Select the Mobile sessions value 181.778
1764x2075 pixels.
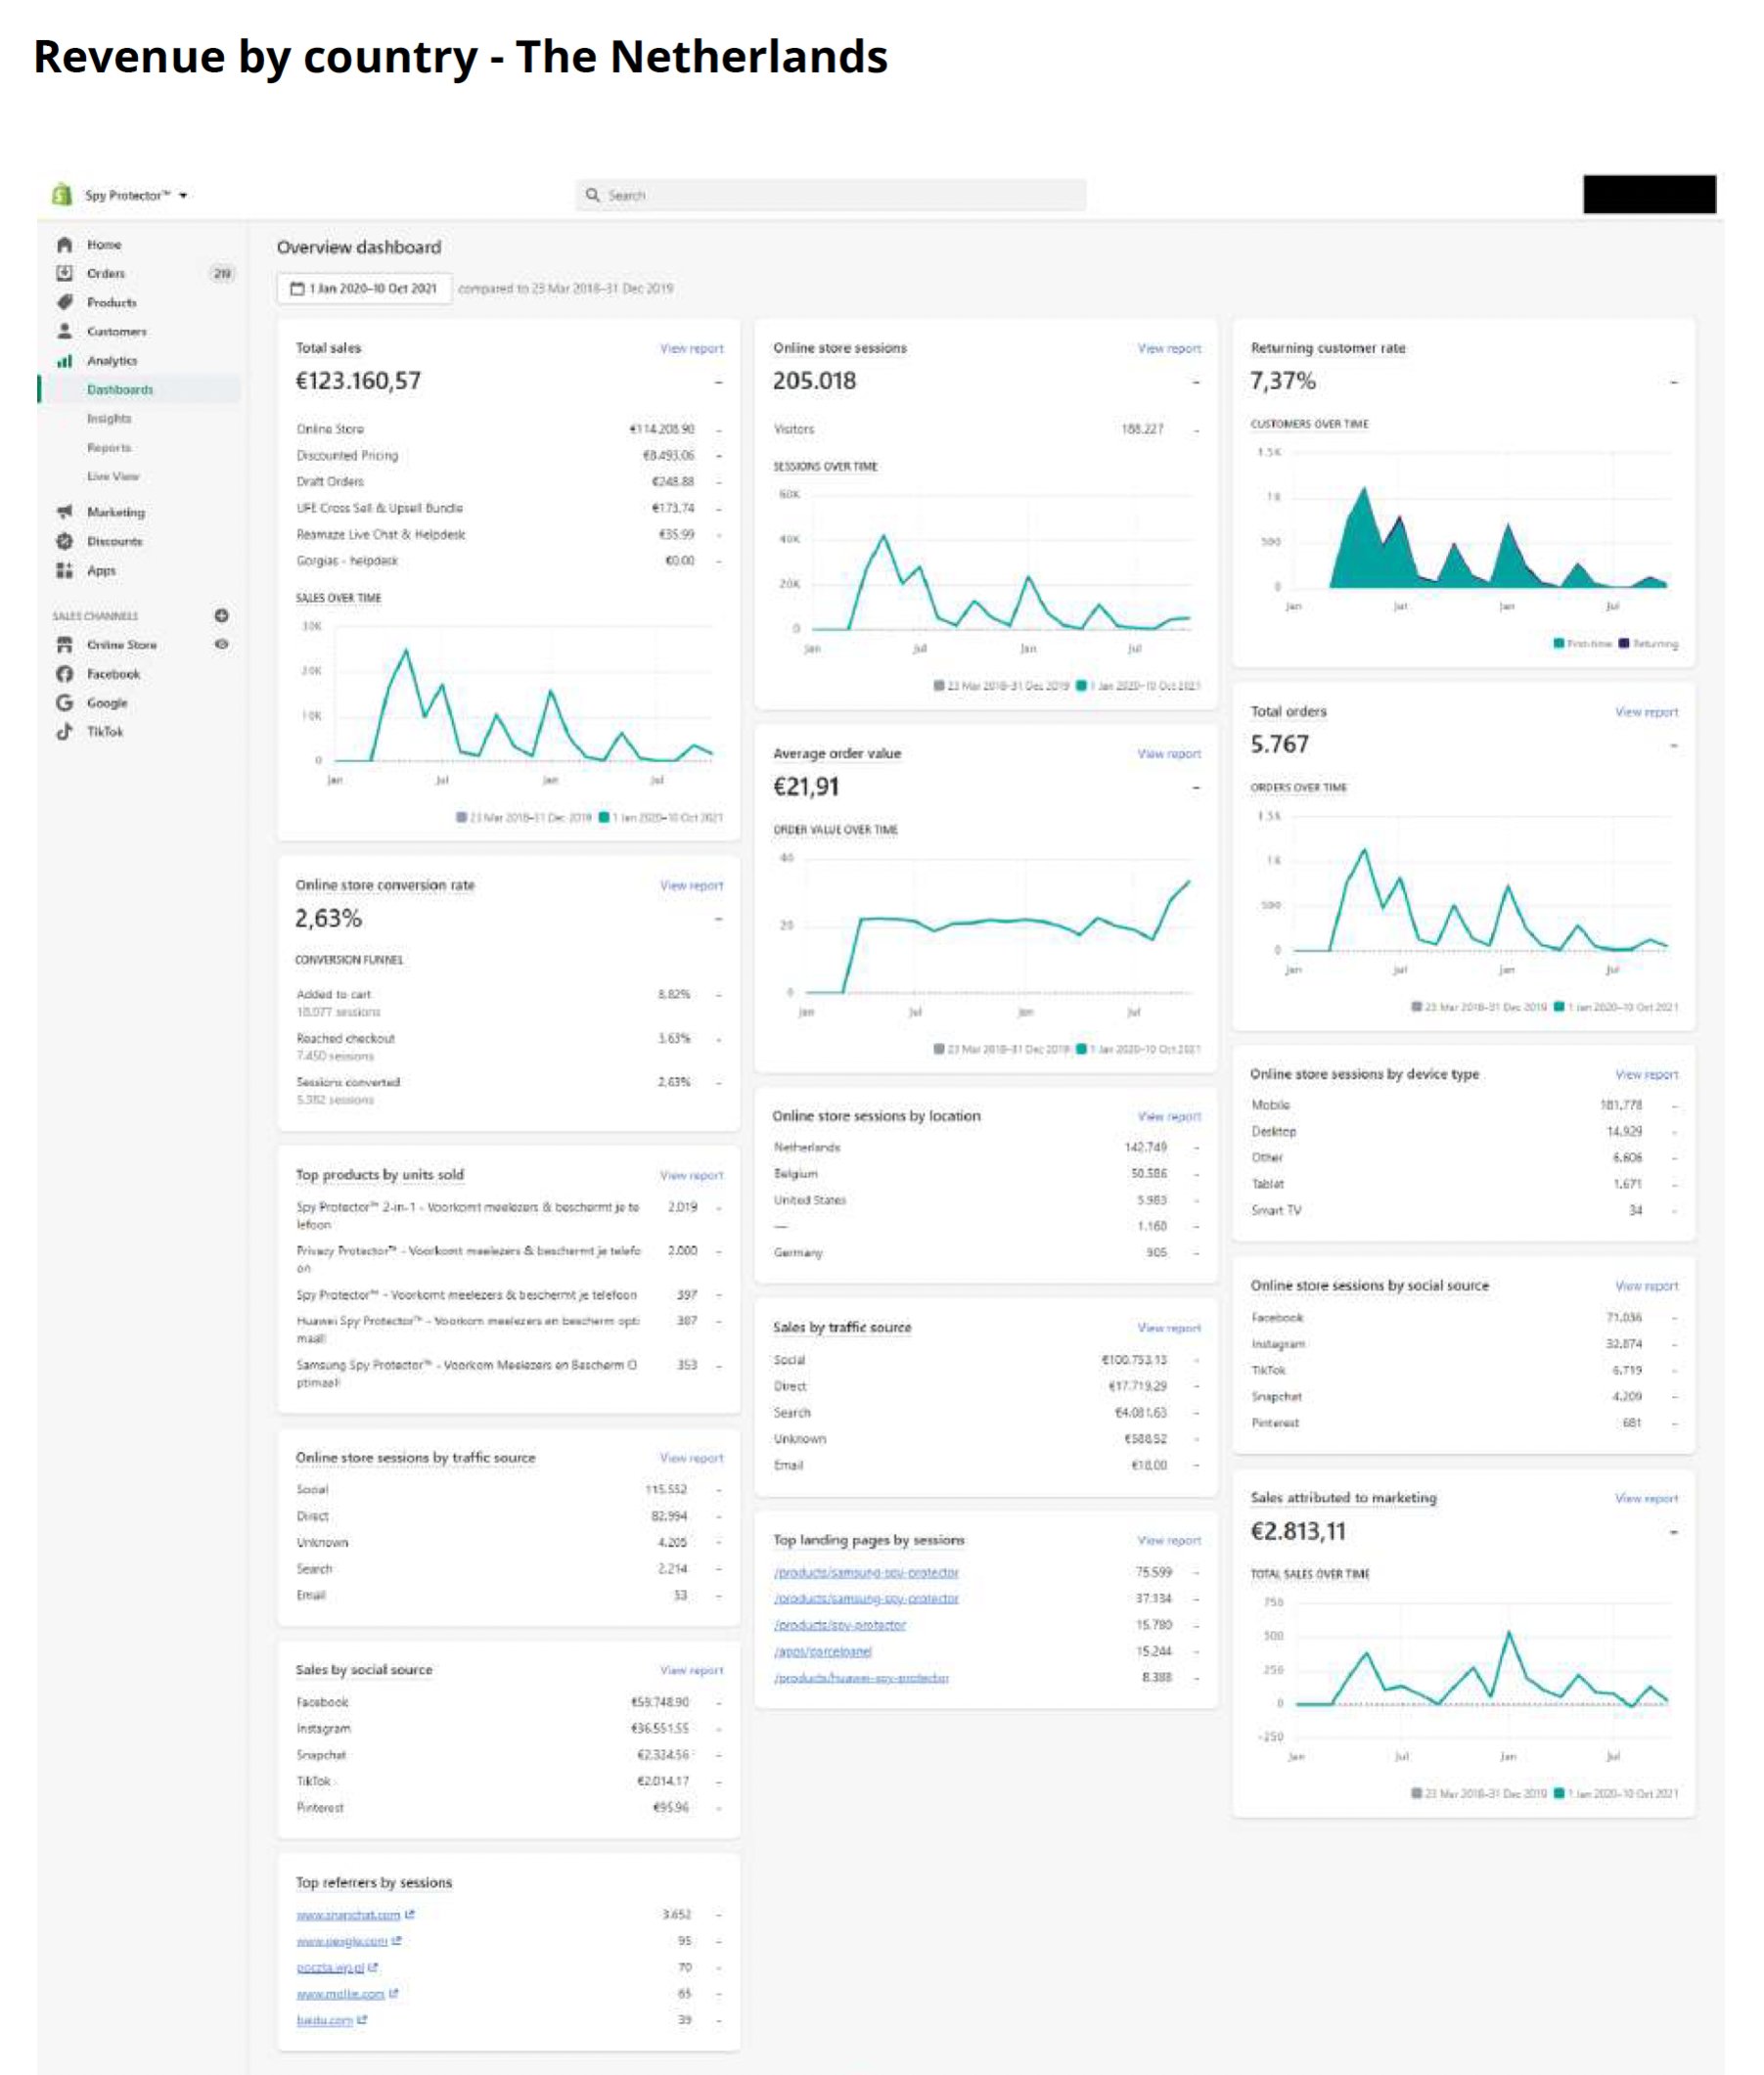1621,1105
